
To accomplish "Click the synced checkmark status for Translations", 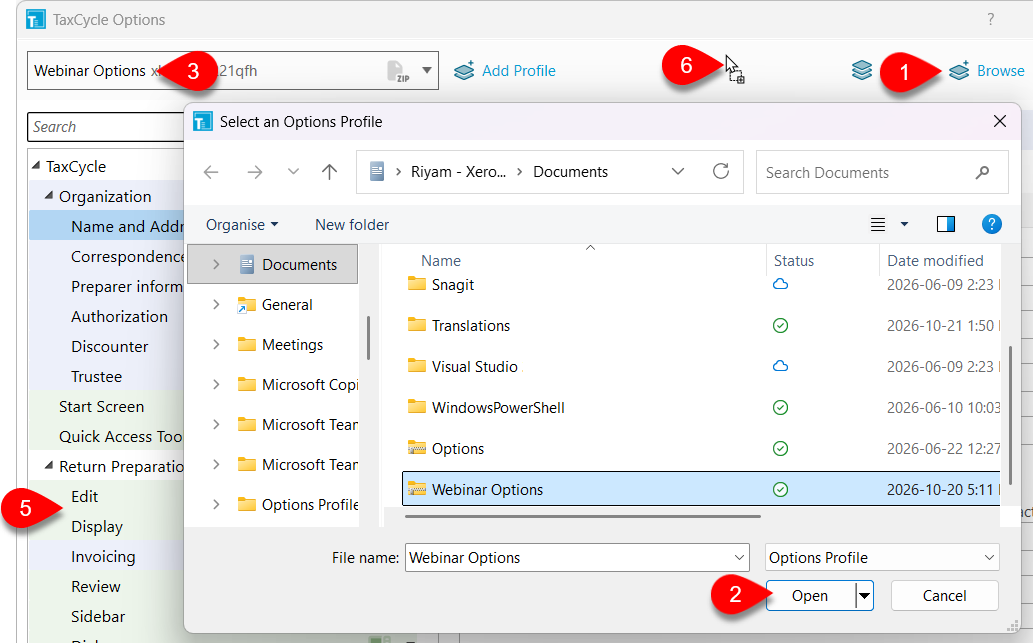I will click(781, 325).
